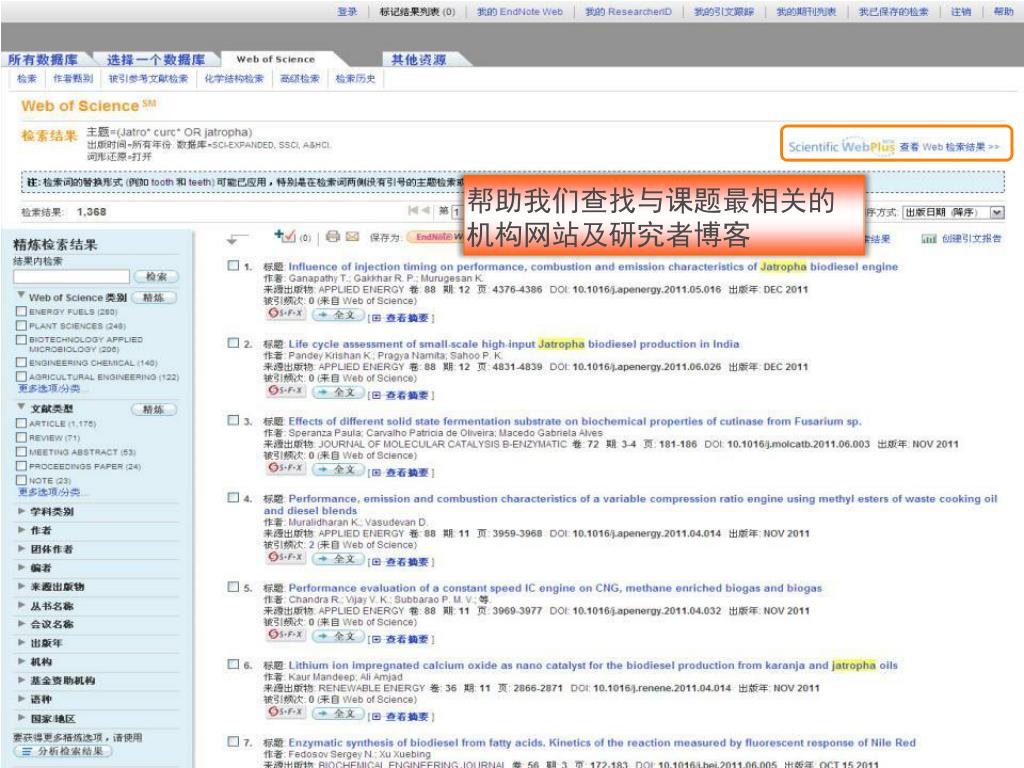Open full text button for result 4
Viewport: 1024px width, 768px height.
coord(338,558)
